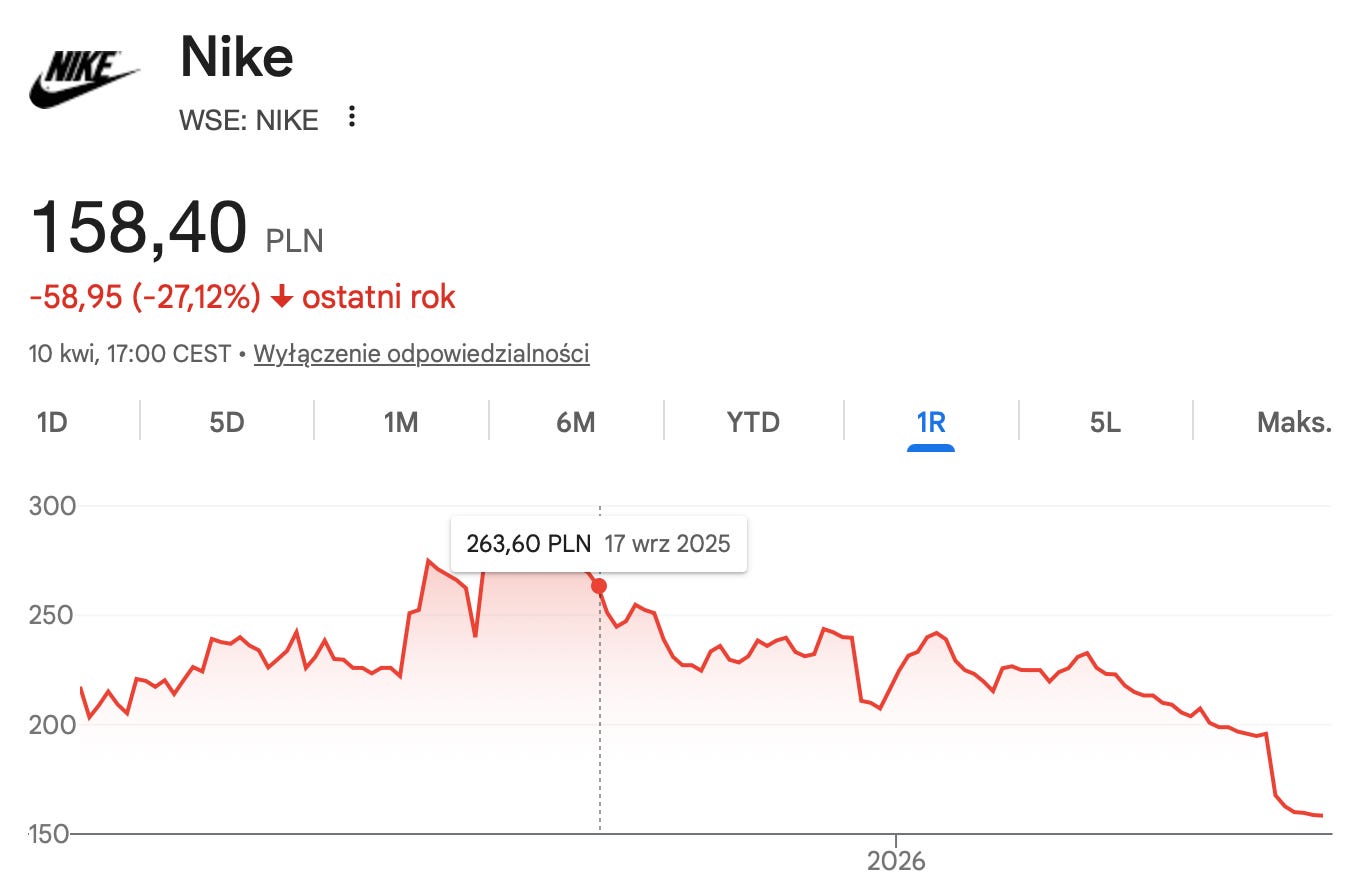Select the 1D time range tab
Screen dimensions: 1358x886
pyautogui.click(x=52, y=422)
